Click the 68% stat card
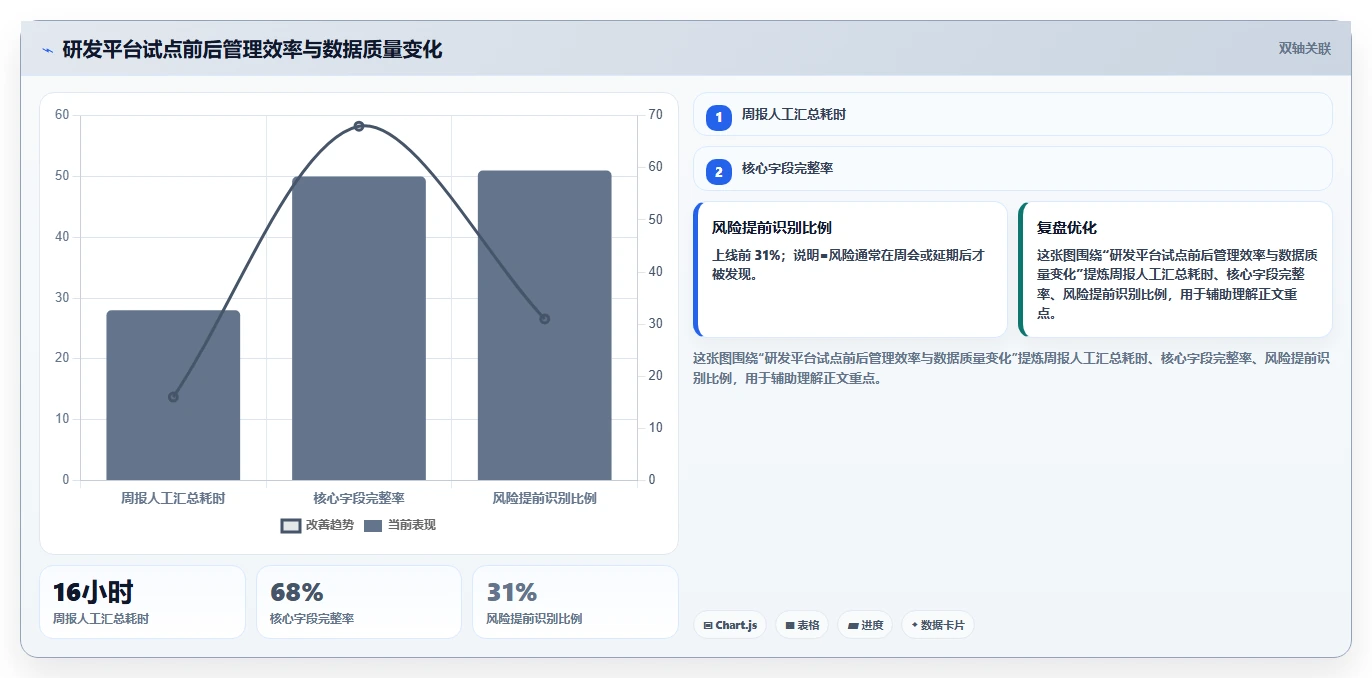The width and height of the screenshot is (1372, 678). pos(359,602)
